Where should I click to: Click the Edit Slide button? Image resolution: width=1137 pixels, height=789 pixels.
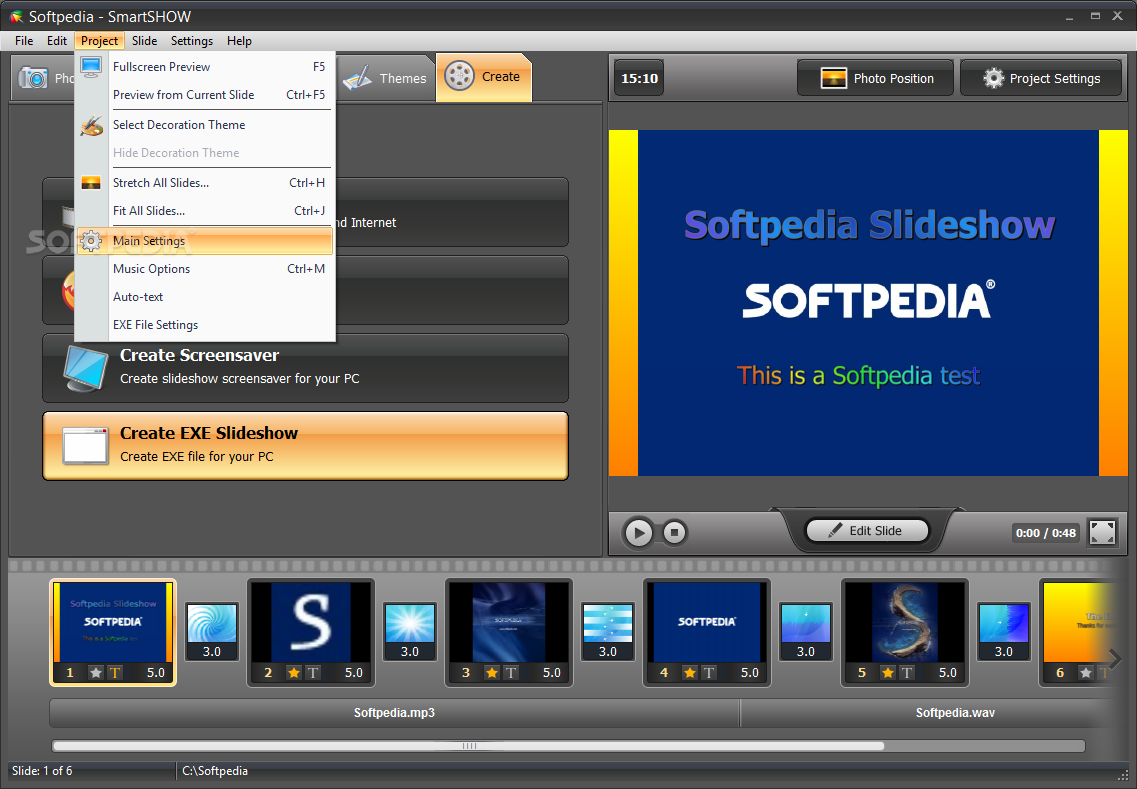(x=867, y=531)
